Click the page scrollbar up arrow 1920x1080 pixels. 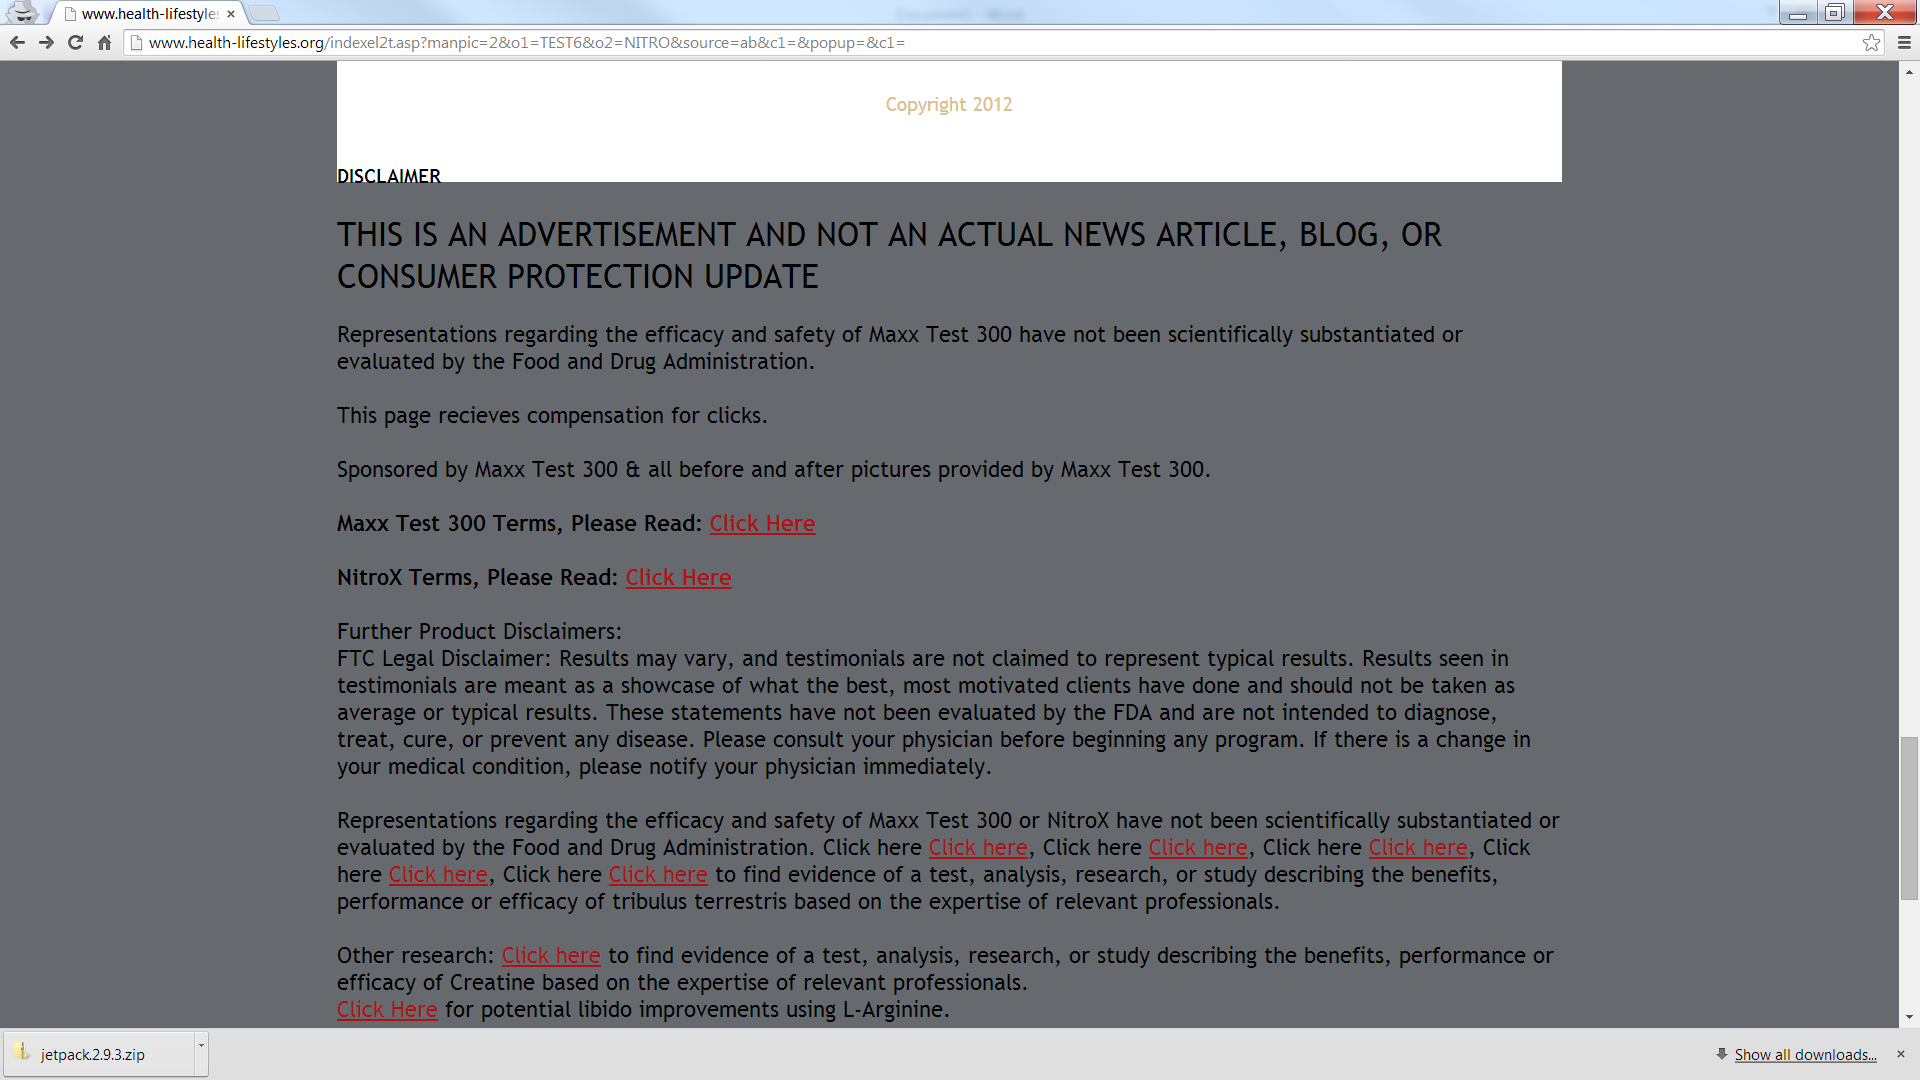coord(1909,71)
